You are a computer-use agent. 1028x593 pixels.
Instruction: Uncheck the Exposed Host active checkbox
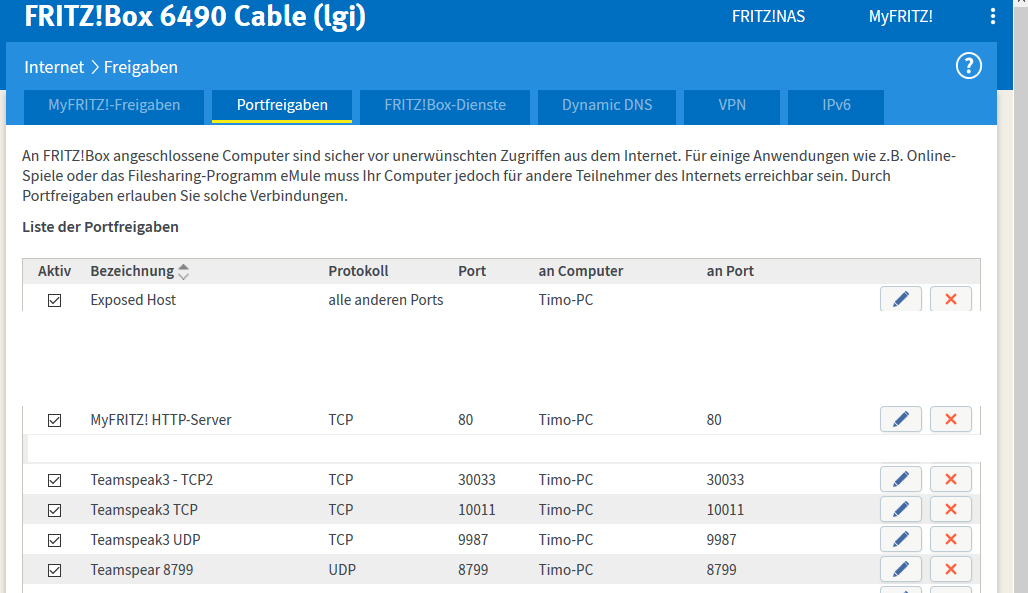pos(55,300)
